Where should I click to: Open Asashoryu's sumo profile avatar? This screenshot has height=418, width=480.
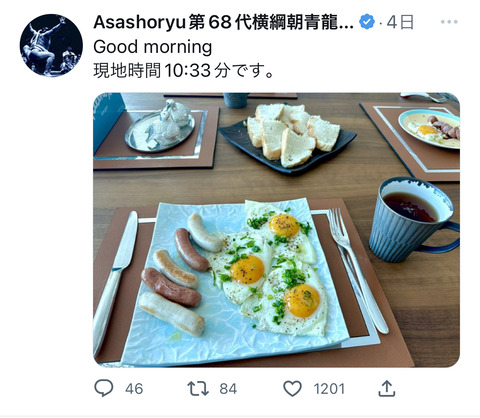(x=51, y=45)
